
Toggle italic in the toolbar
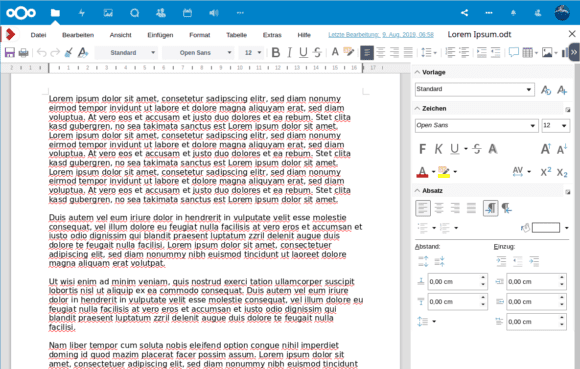[290, 53]
